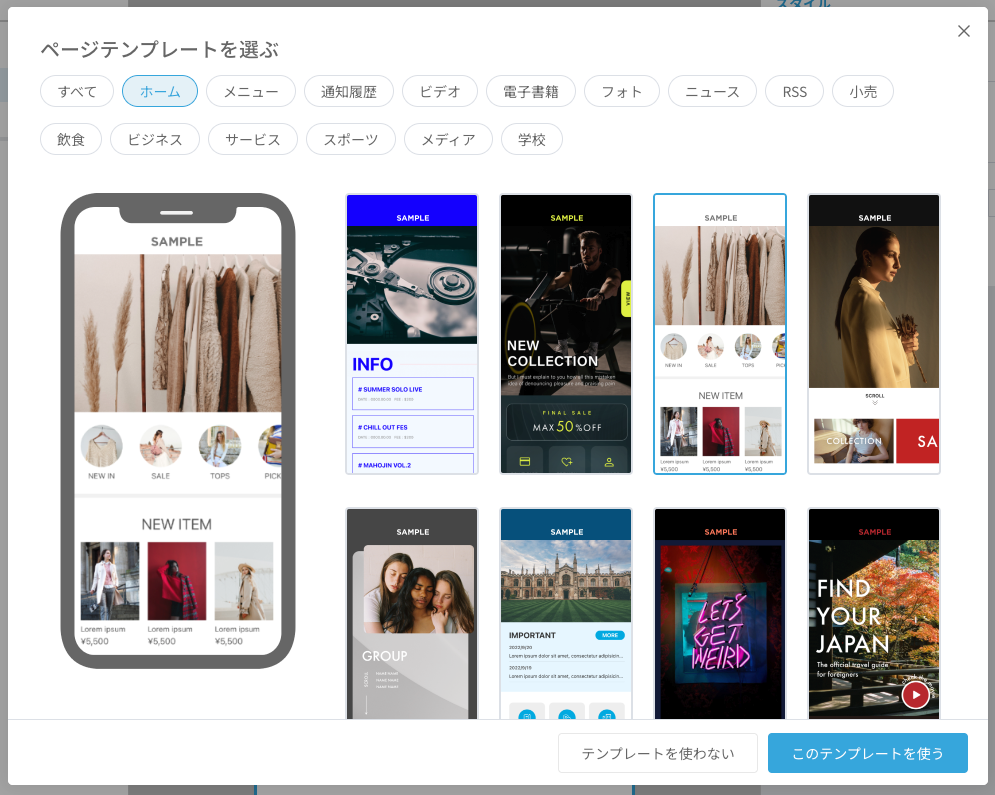Show スポーツ templates

pyautogui.click(x=350, y=139)
